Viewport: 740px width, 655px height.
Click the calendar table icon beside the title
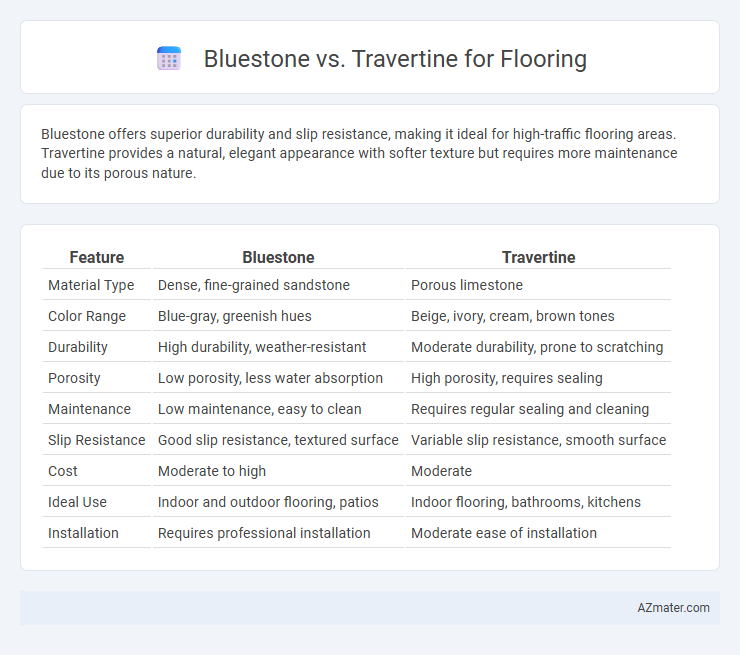[x=169, y=59]
